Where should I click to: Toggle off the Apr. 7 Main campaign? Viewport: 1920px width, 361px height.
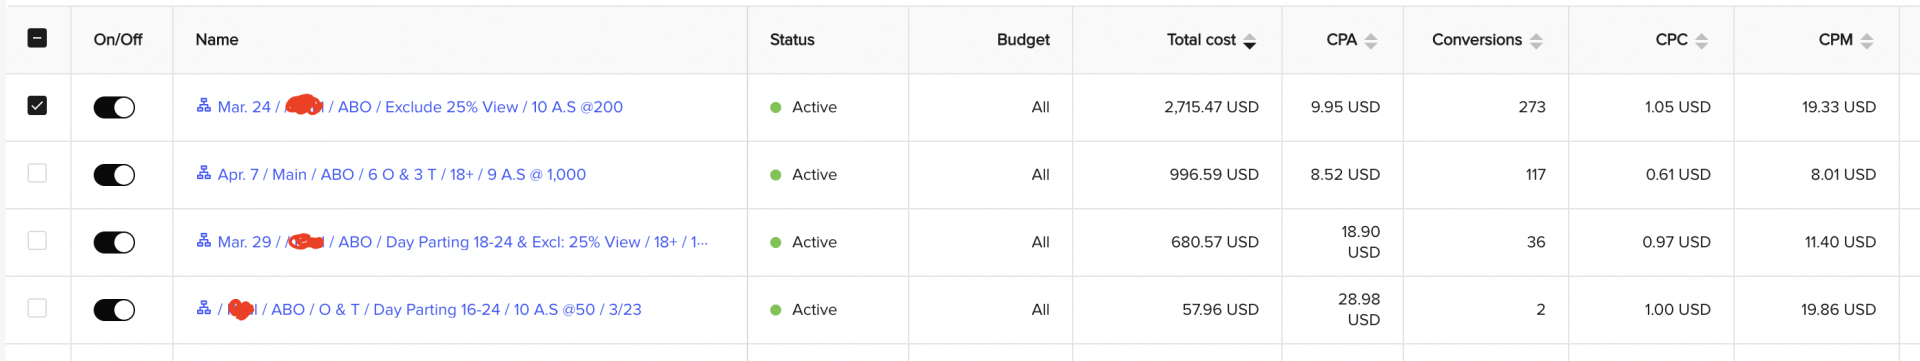(114, 175)
